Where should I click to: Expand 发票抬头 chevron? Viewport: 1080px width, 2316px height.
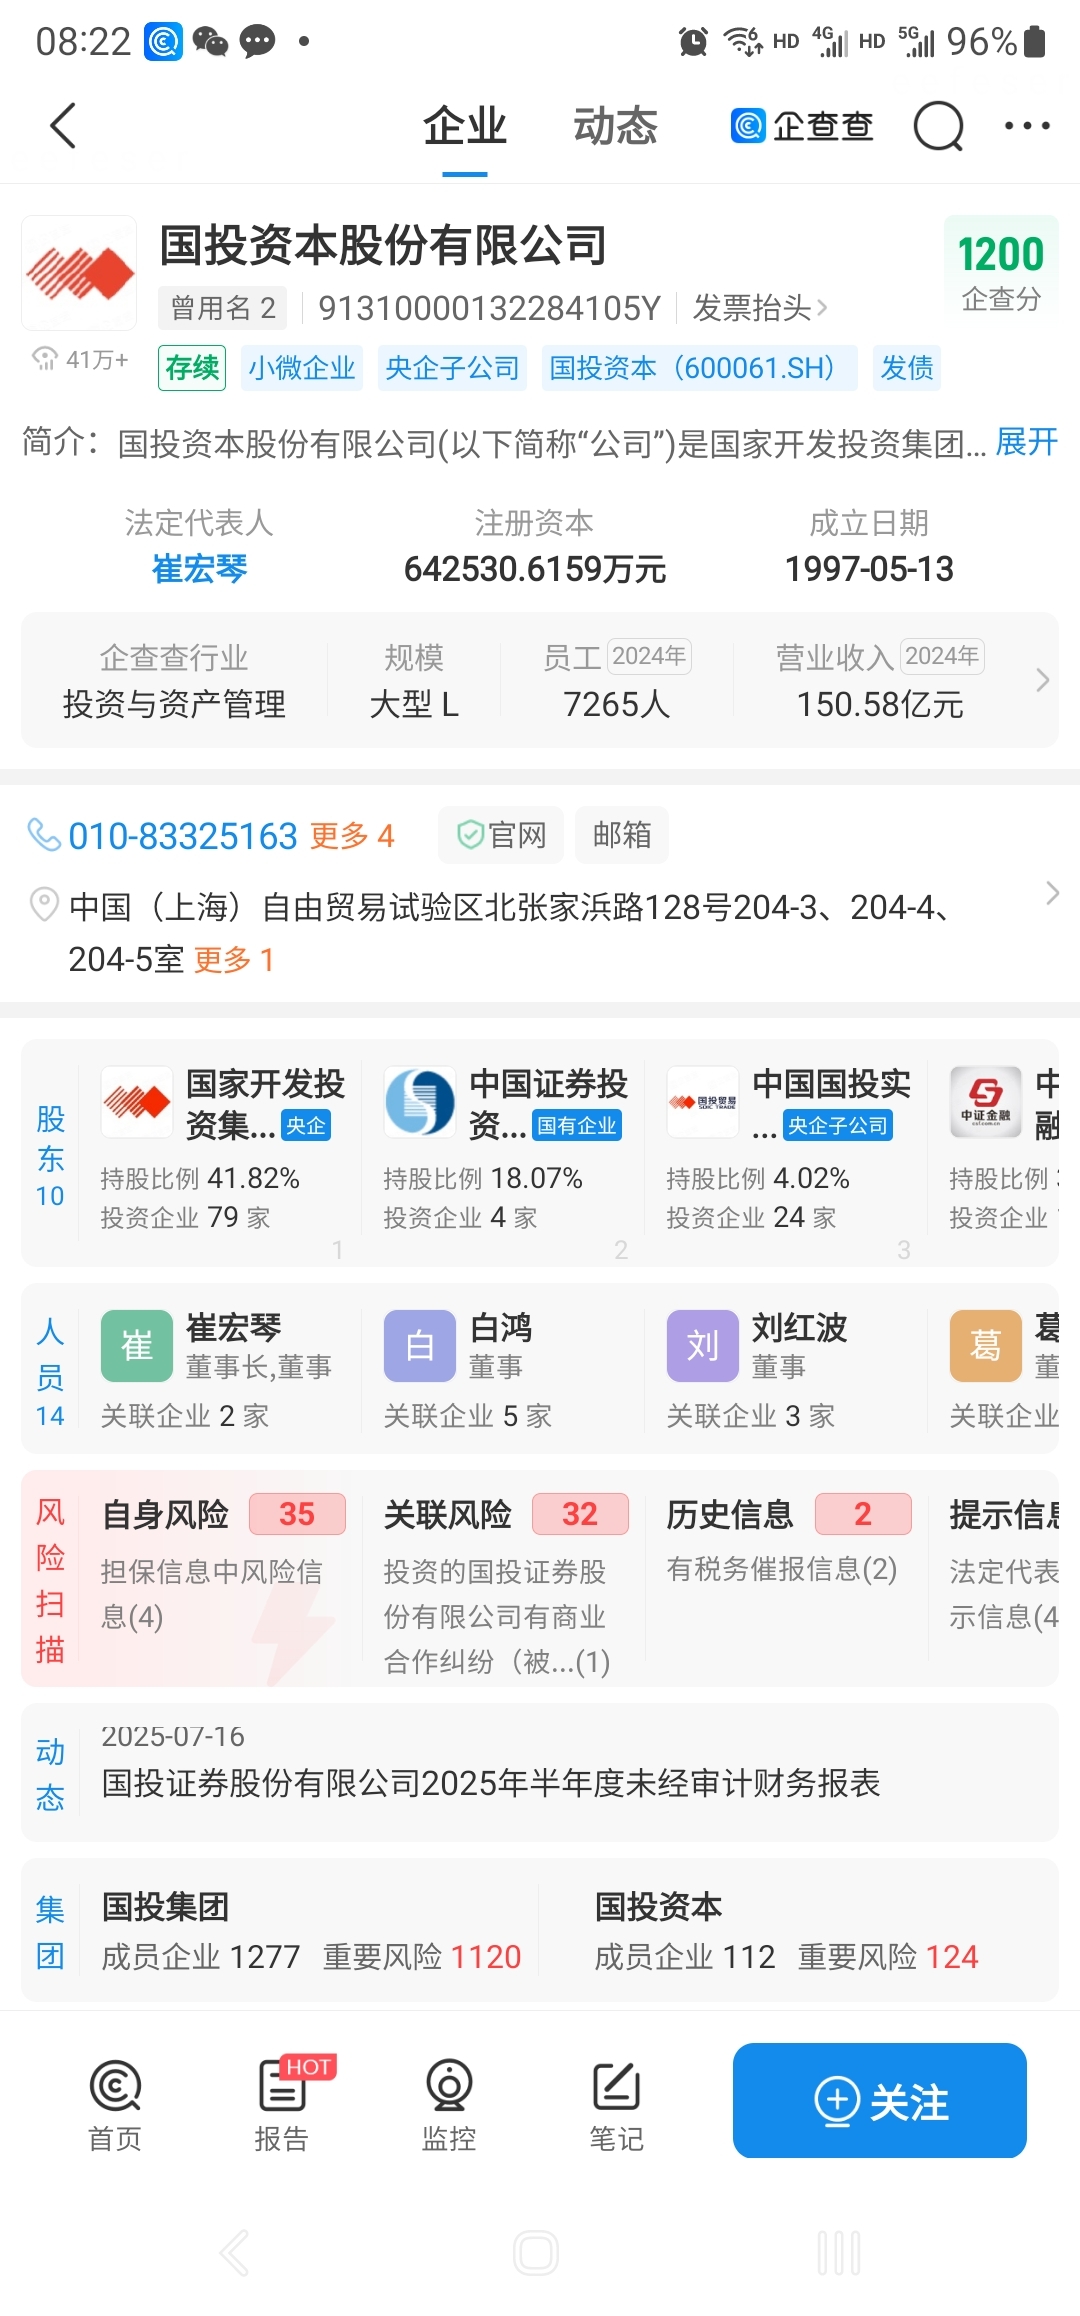(x=822, y=308)
